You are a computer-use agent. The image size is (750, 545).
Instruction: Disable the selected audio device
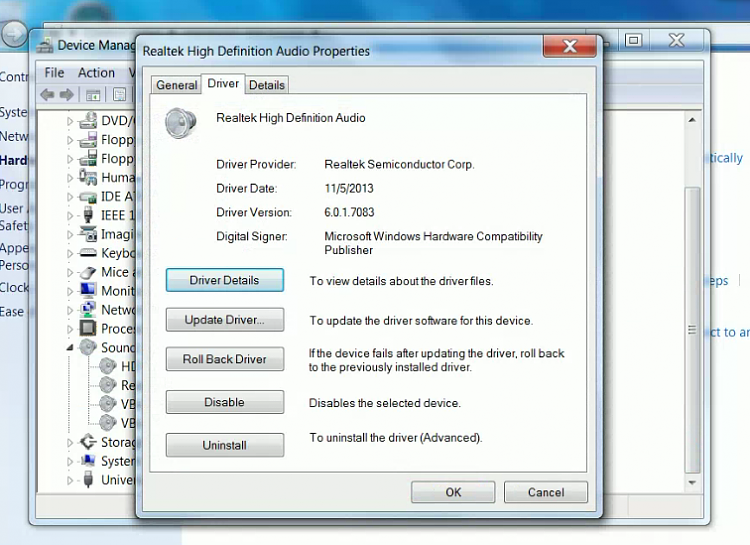pyautogui.click(x=224, y=402)
